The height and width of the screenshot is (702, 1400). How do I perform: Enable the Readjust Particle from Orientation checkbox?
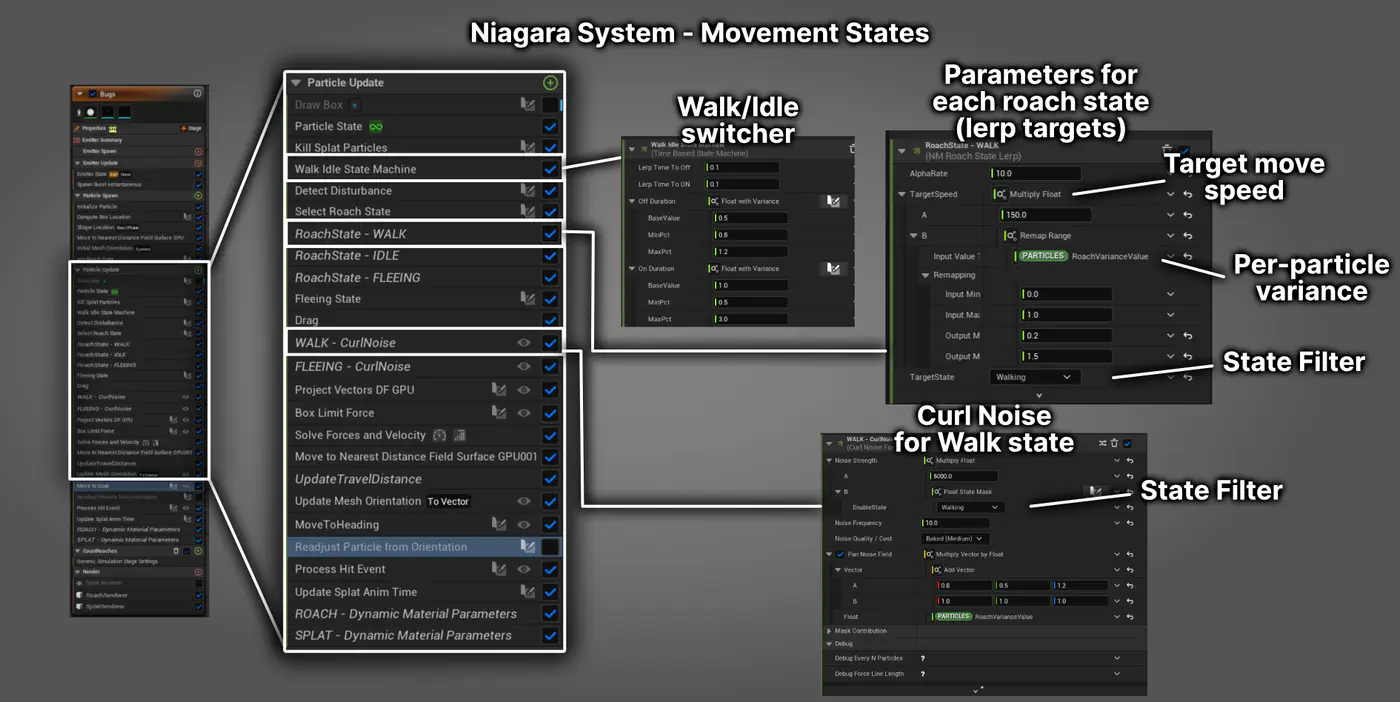pyautogui.click(x=550, y=547)
